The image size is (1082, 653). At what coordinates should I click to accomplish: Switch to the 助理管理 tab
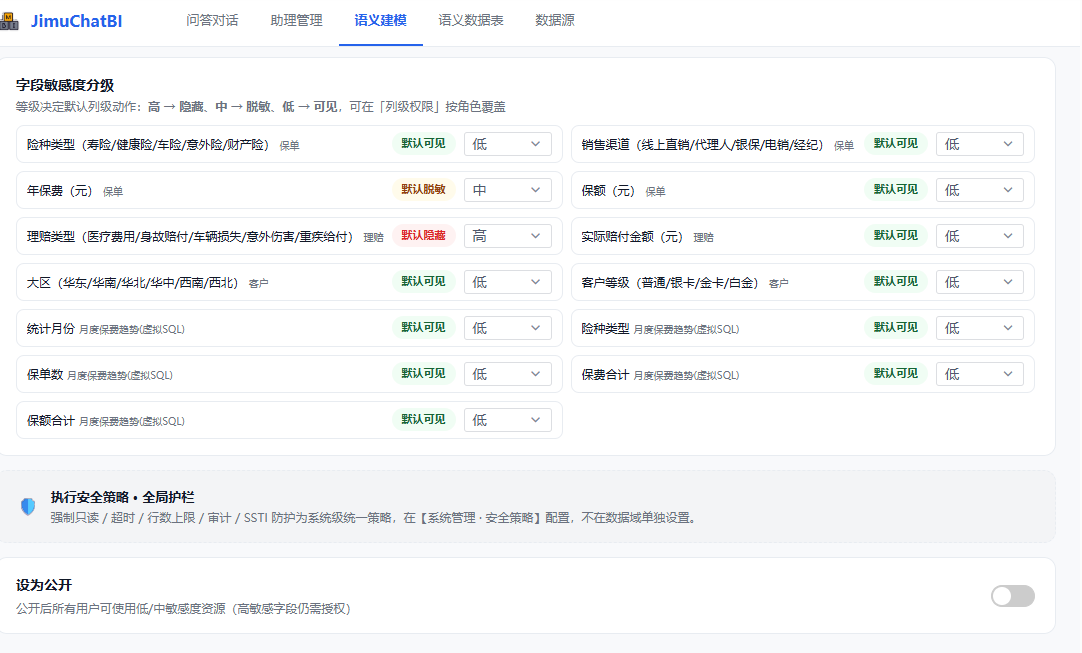(x=296, y=21)
